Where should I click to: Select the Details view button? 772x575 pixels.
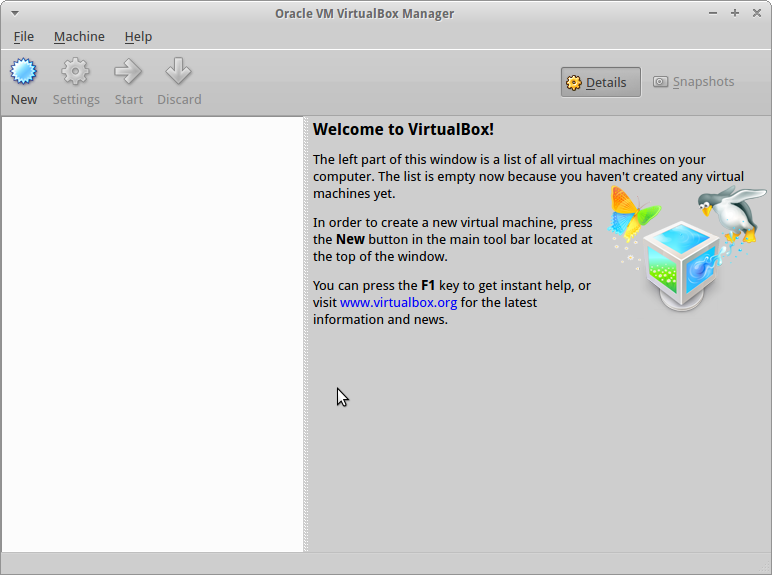[601, 82]
